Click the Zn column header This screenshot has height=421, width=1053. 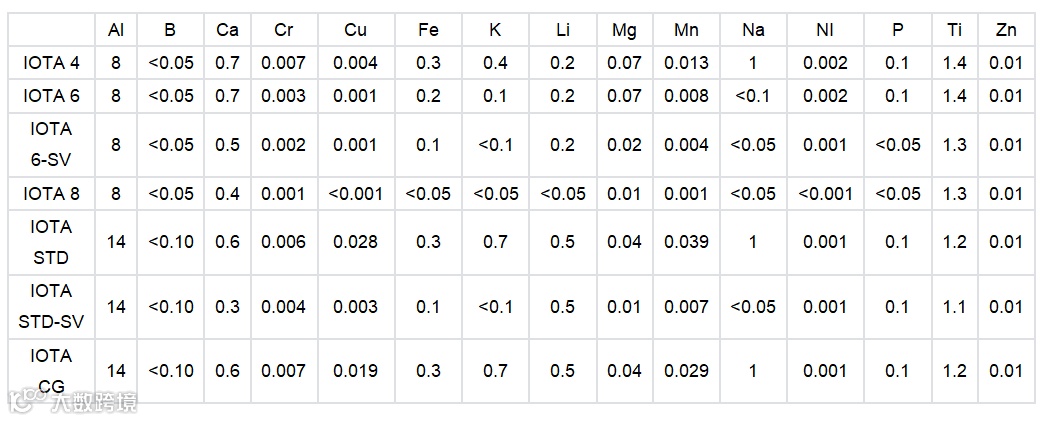1005,30
